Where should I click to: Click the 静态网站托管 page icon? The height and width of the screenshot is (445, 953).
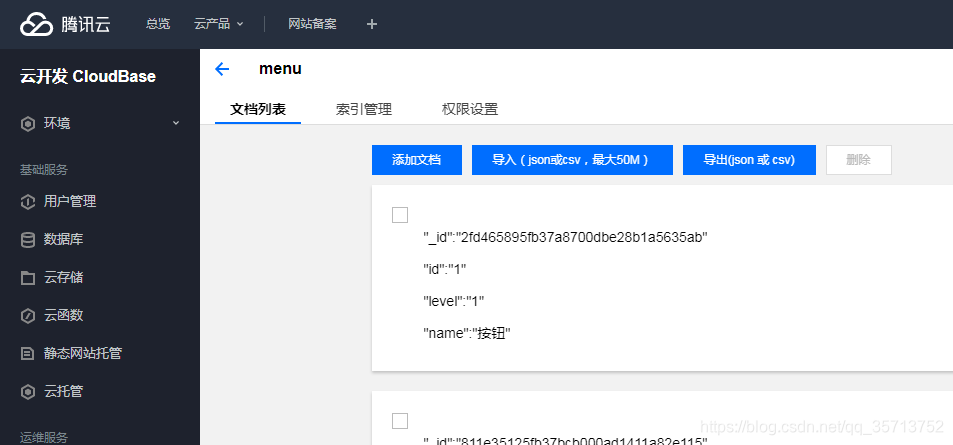tap(28, 354)
